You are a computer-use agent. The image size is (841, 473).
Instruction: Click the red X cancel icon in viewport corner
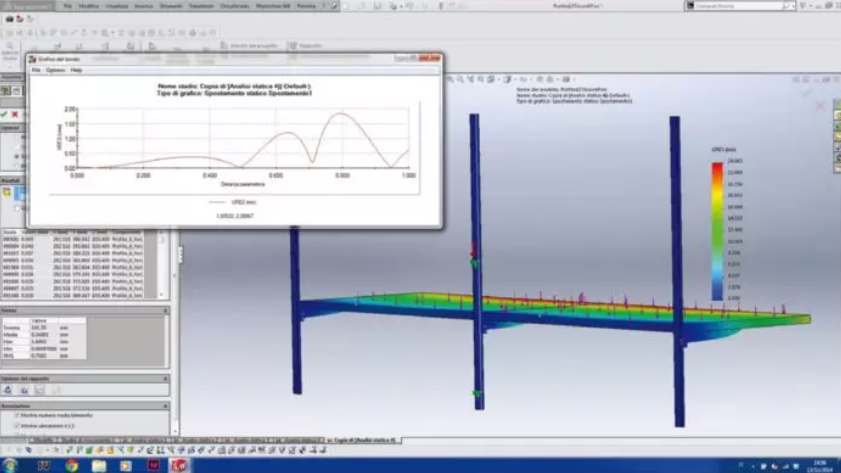pos(821,105)
